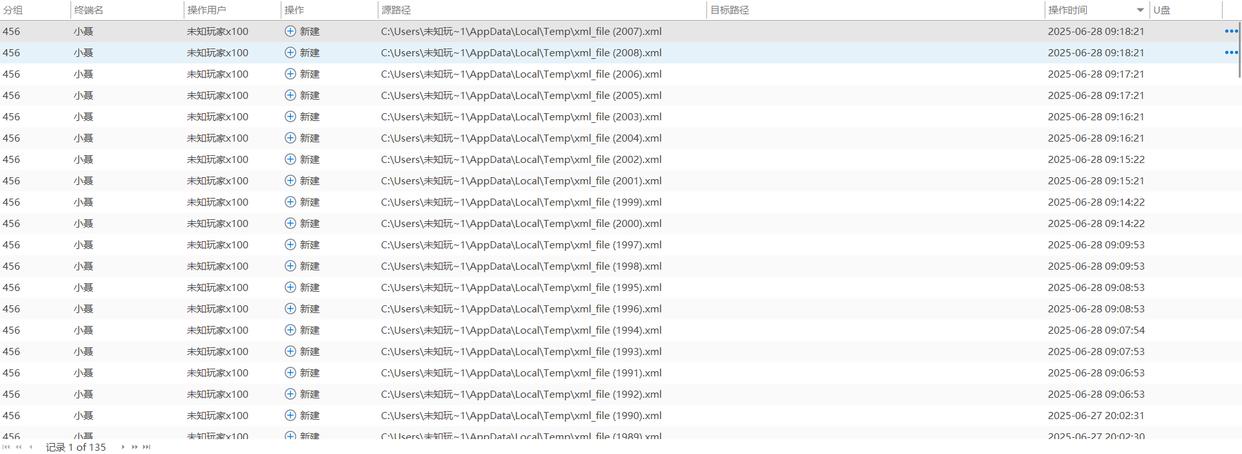The image size is (1242, 454).
Task: Sort by the 操作 column header
Action: [x=294, y=10]
